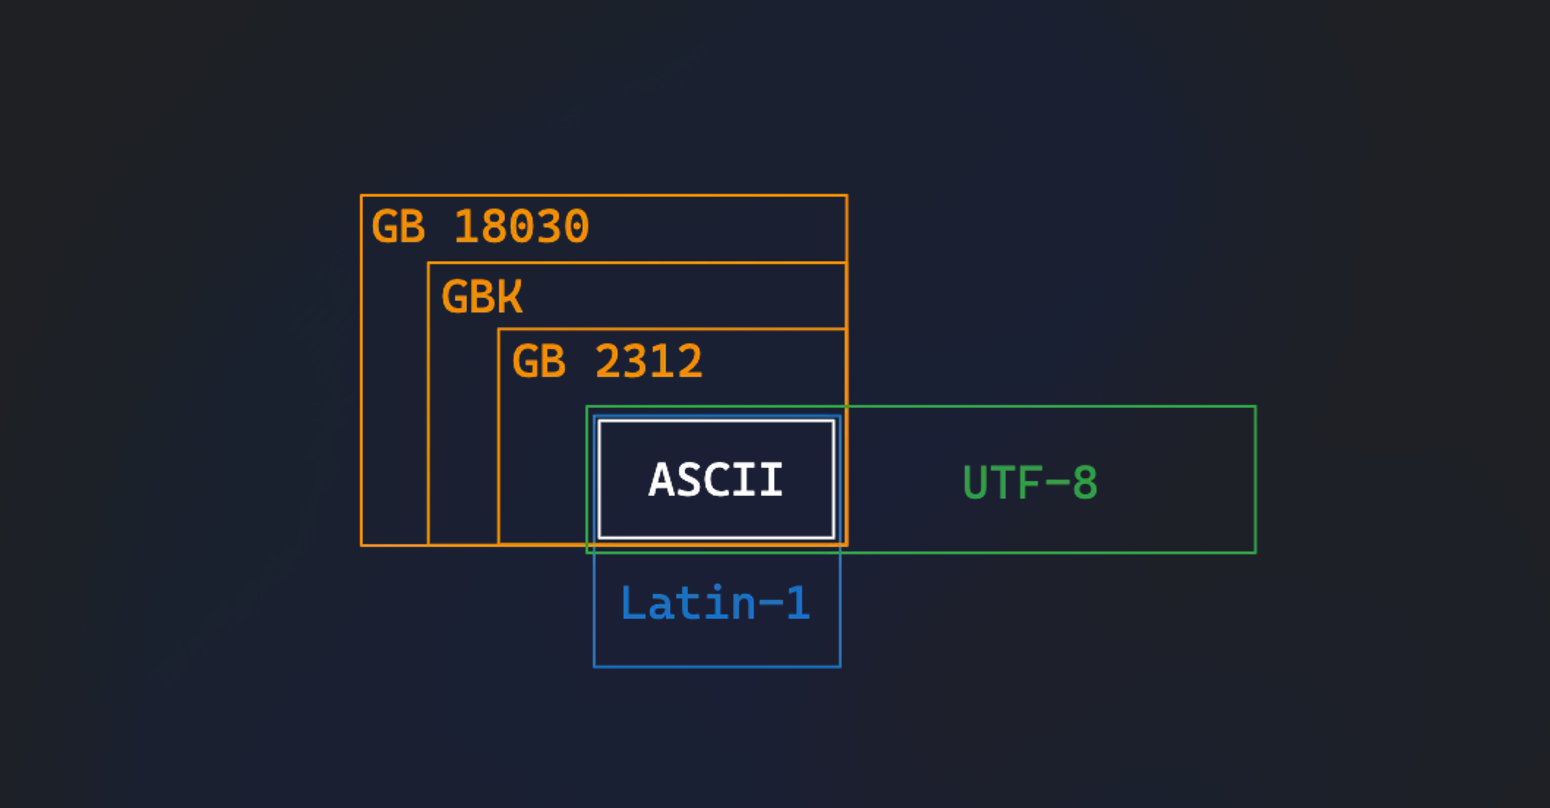The image size is (1550, 808).
Task: Click the GB 2312 label
Action: coord(607,361)
